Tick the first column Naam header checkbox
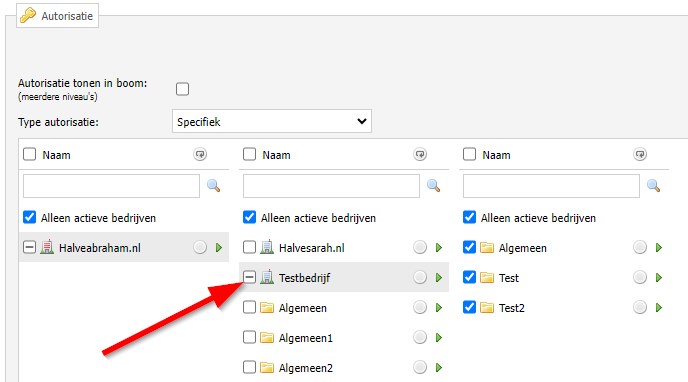Screen dimensions: 688x382 click(29, 154)
